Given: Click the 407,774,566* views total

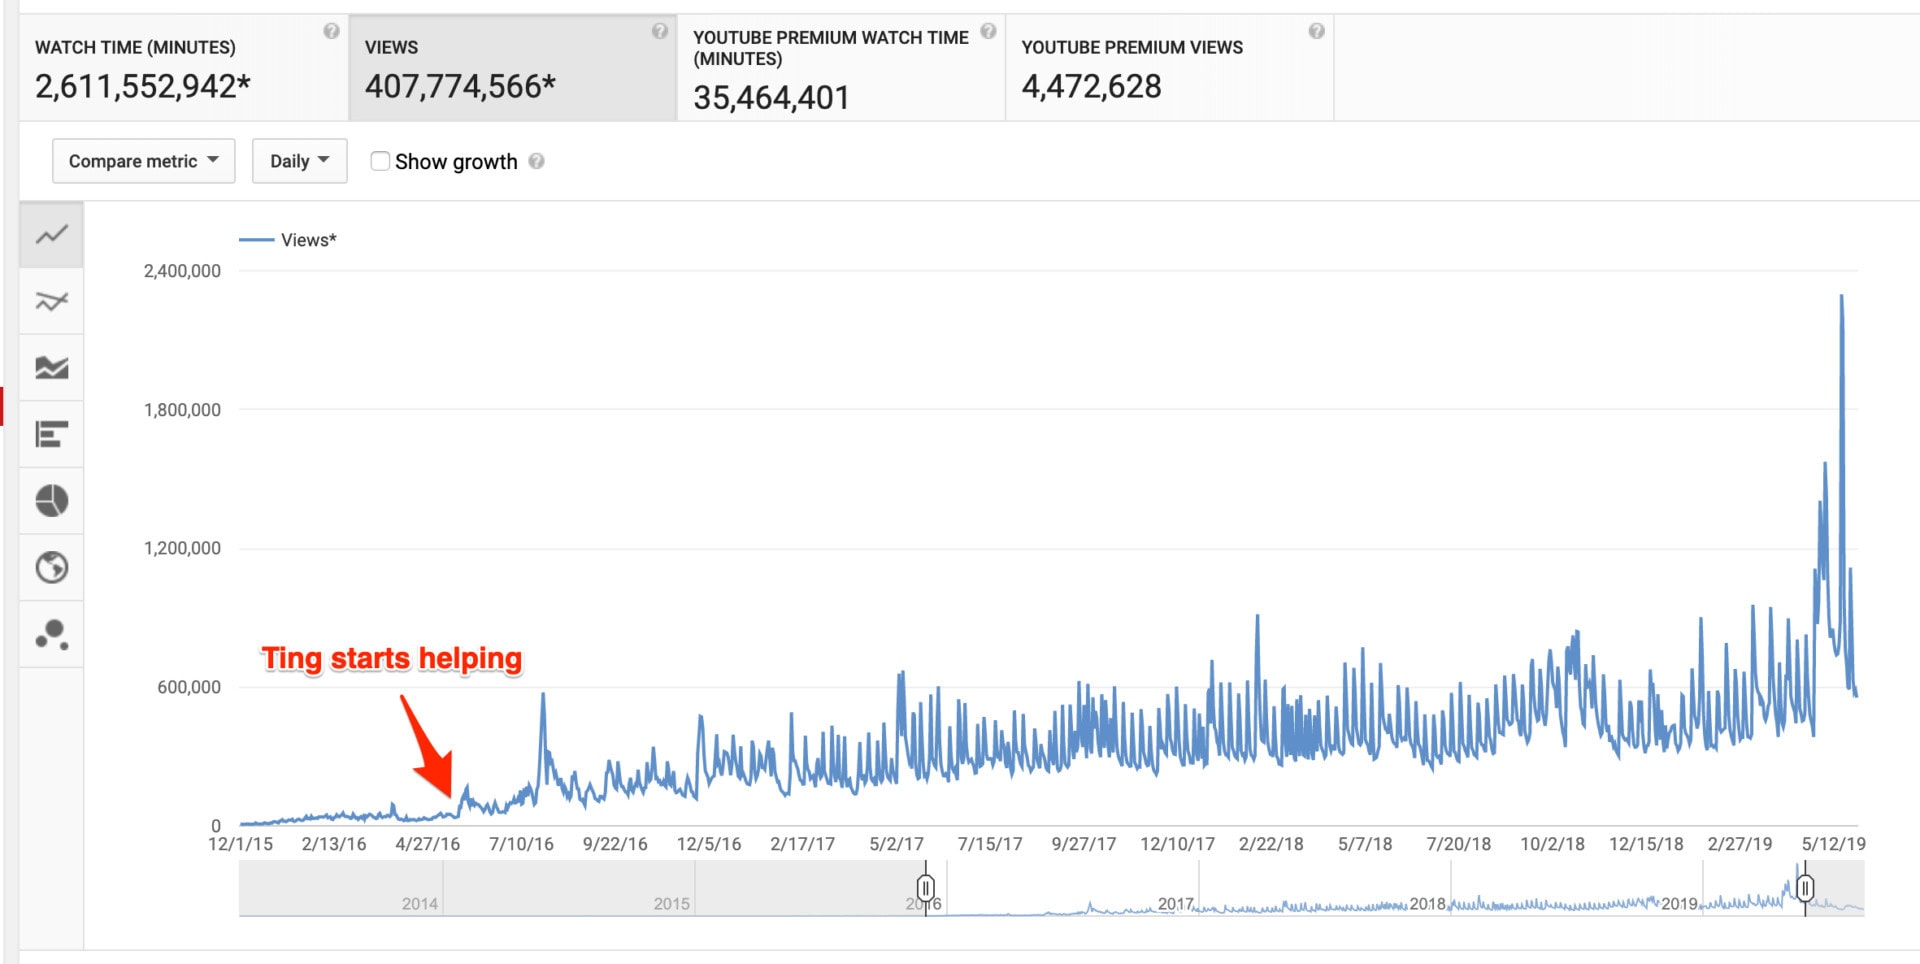Looking at the screenshot, I should pyautogui.click(x=460, y=87).
